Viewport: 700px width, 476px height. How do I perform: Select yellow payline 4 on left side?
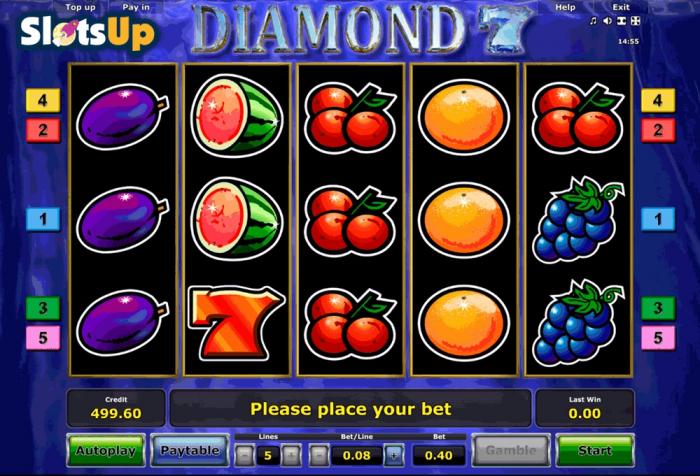point(43,100)
